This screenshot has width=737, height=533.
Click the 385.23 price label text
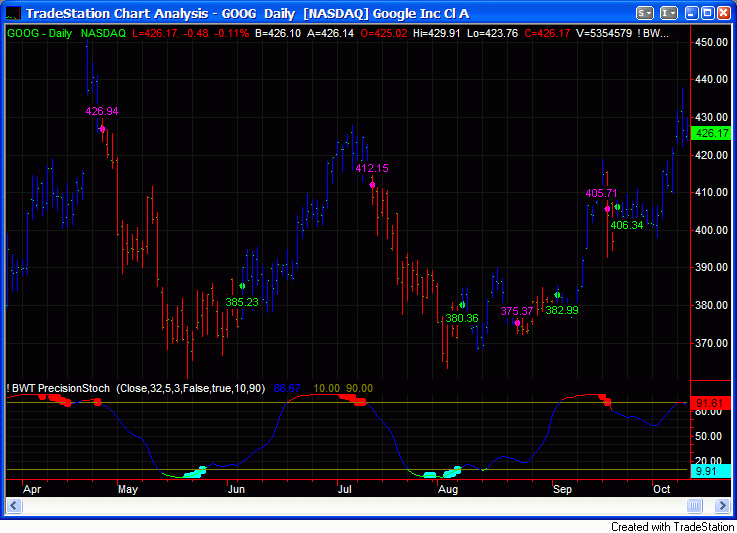[242, 302]
